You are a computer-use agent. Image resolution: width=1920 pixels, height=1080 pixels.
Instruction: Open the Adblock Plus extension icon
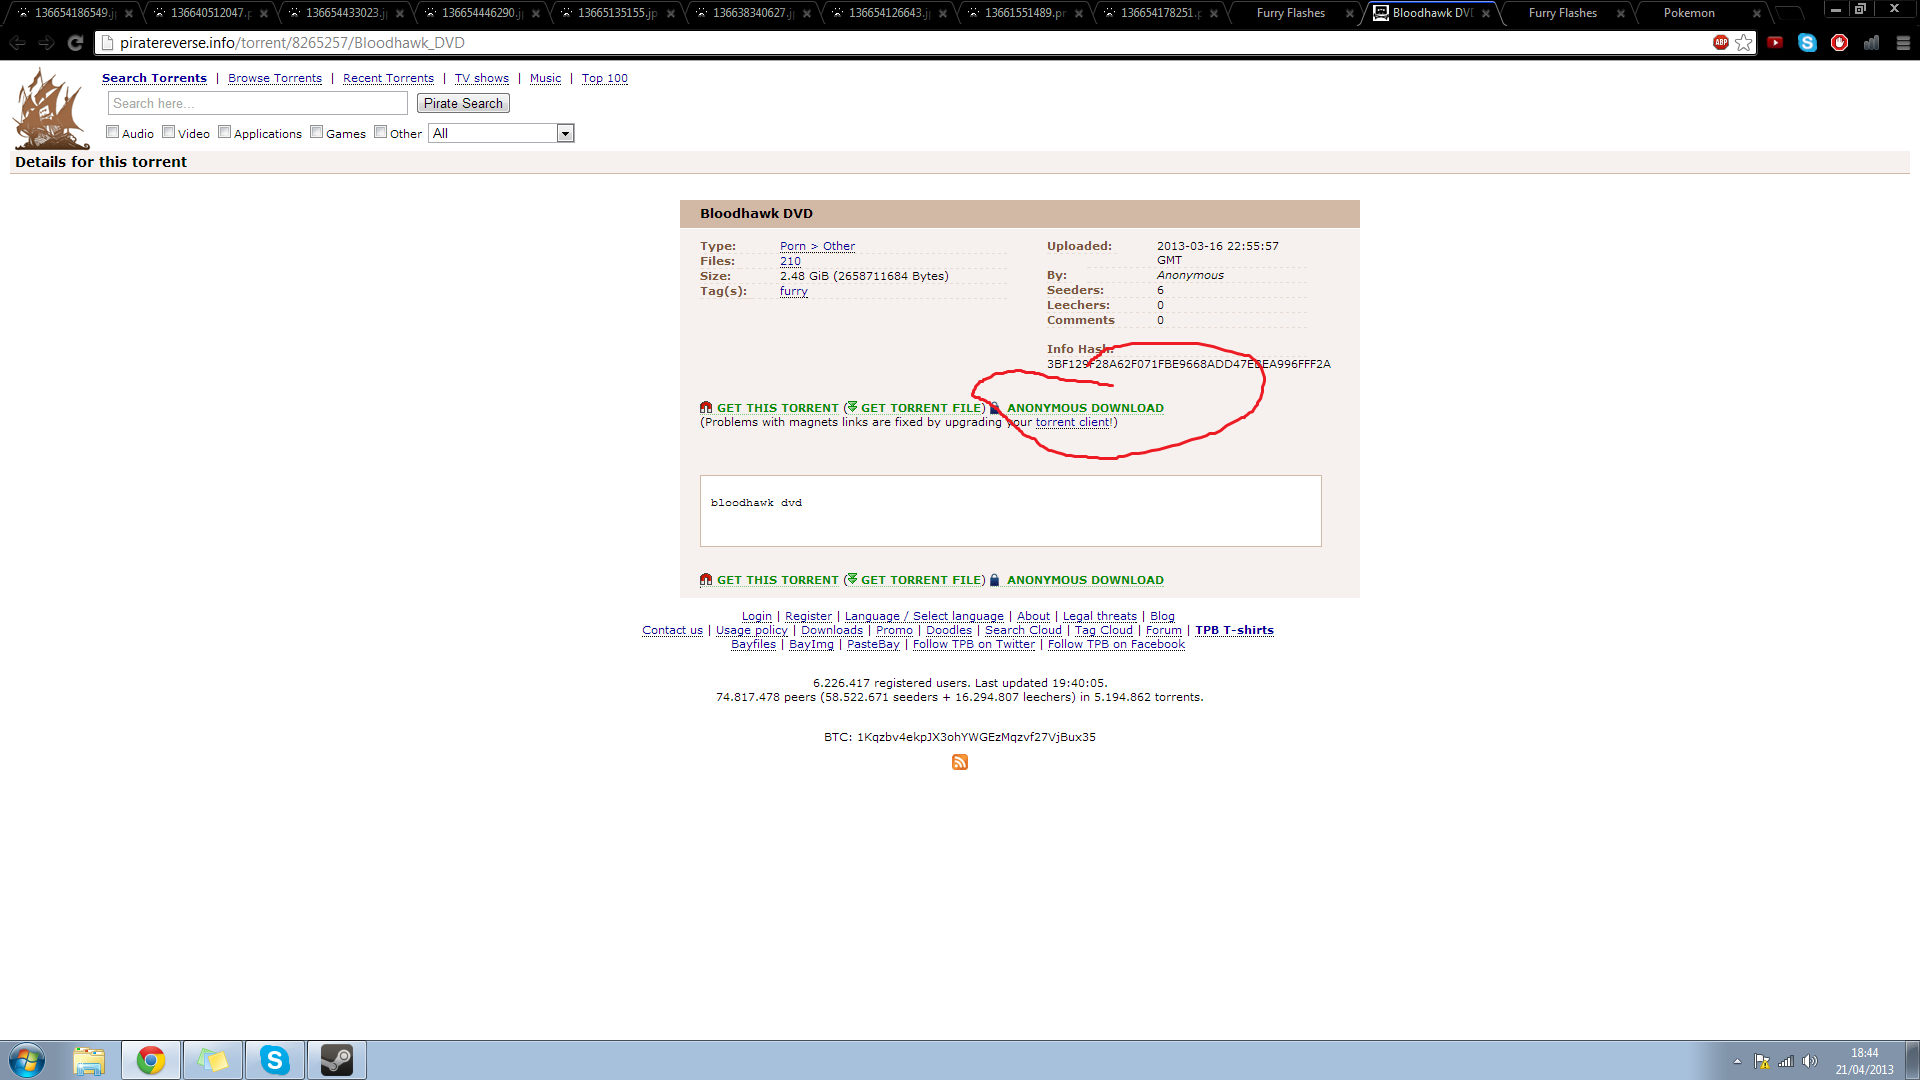tap(1720, 43)
